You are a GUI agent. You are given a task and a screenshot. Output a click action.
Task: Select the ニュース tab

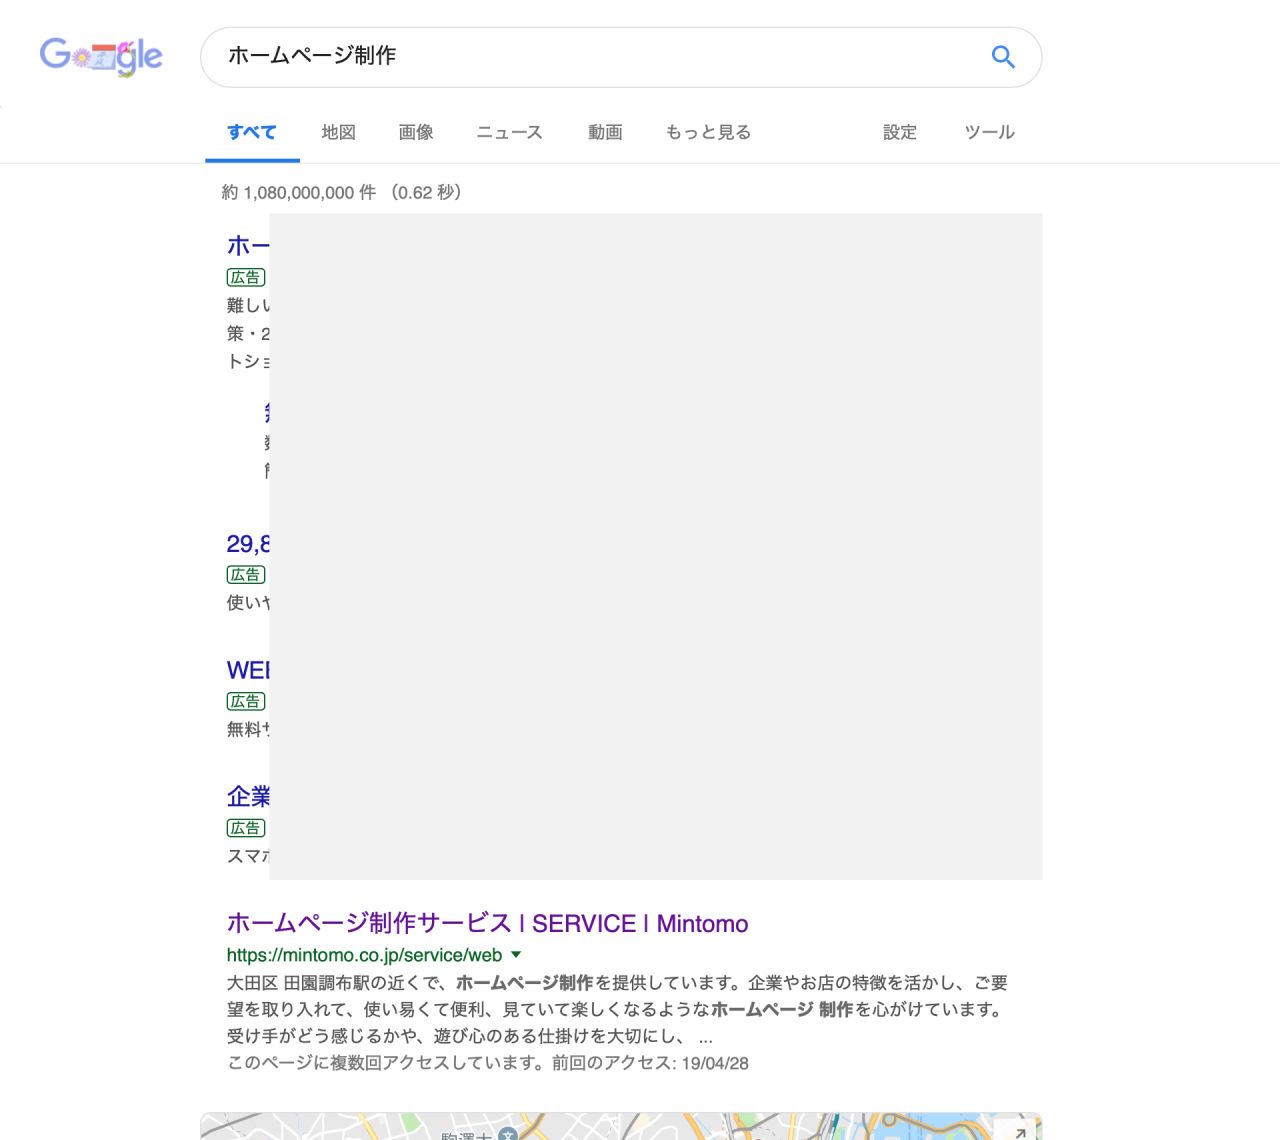[509, 132]
